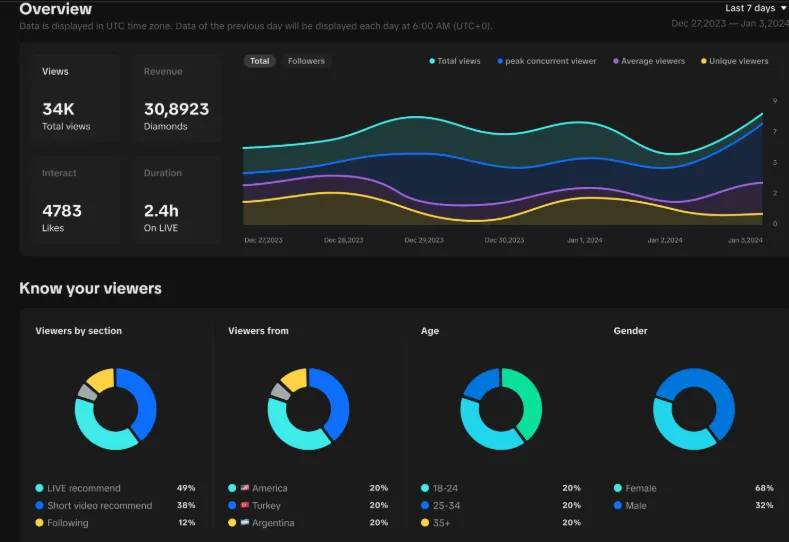The width and height of the screenshot is (789, 542).
Task: Toggle the Average viewers chart series
Action: click(647, 61)
